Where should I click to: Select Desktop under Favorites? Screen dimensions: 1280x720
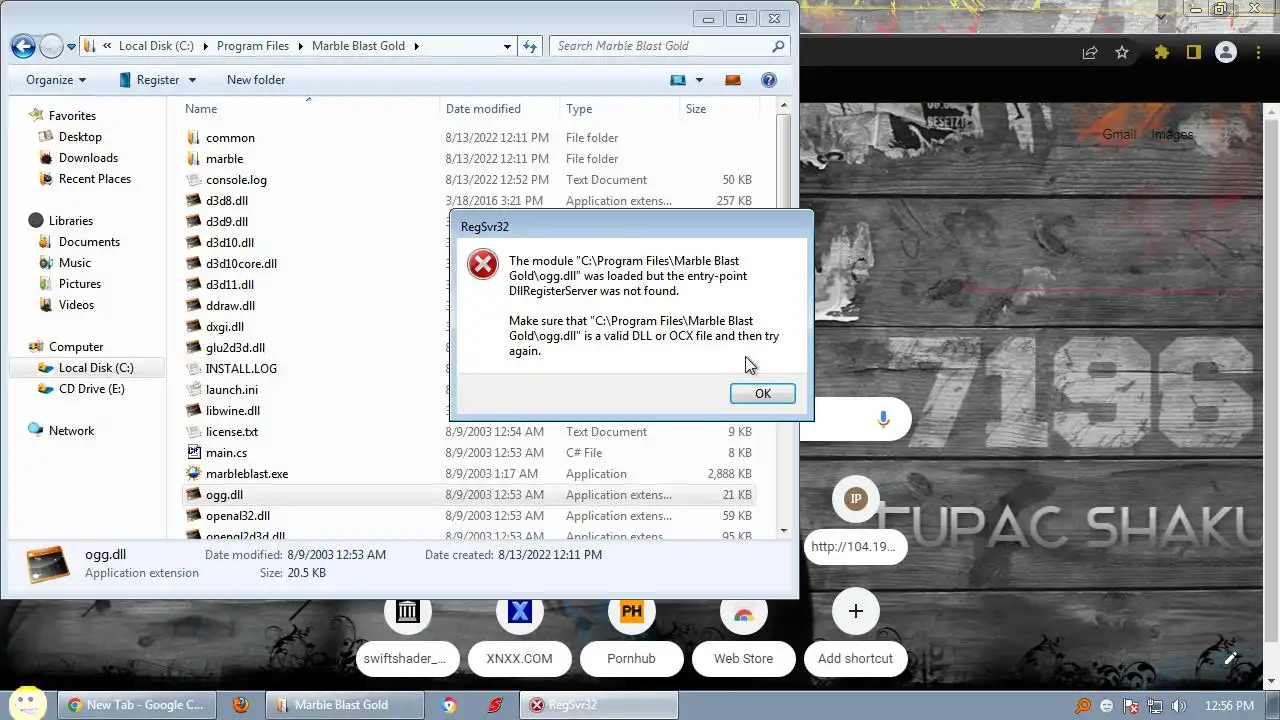click(80, 137)
